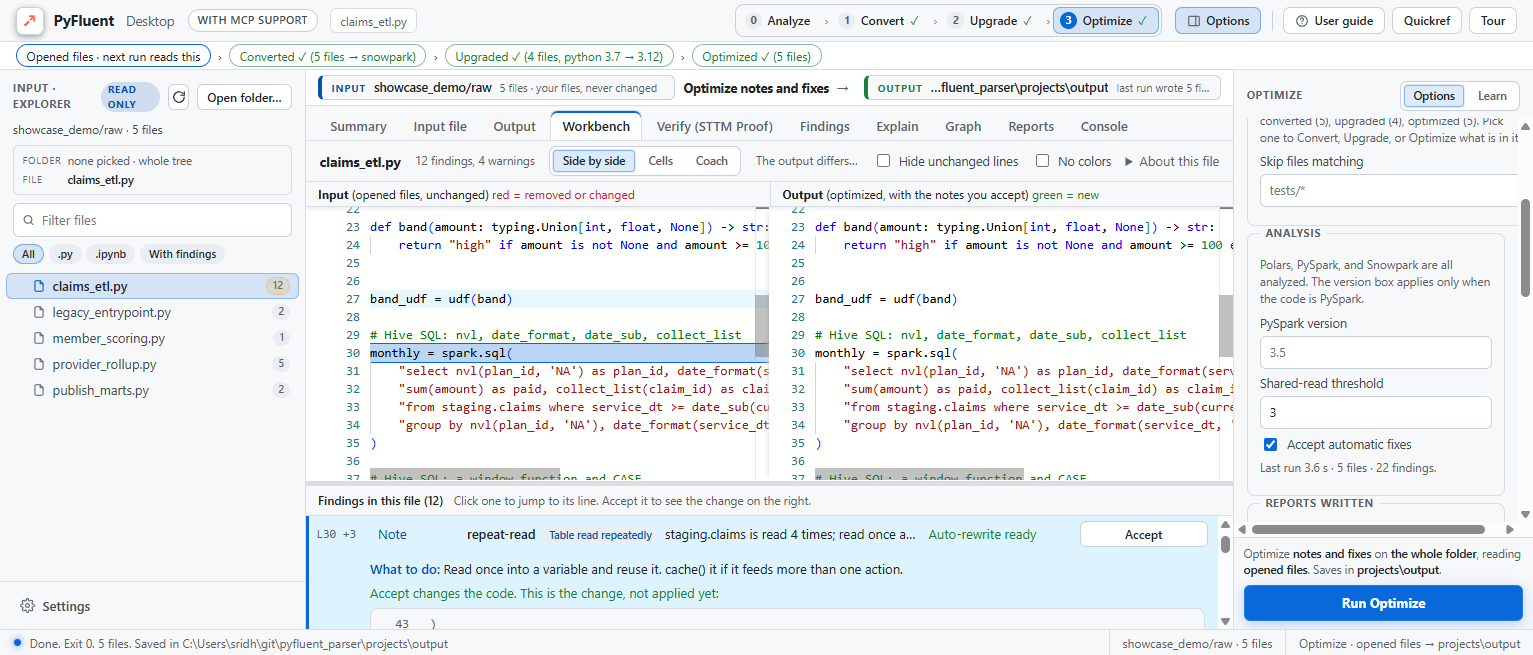1533x655 pixels.
Task: Open the Summary tab
Action: click(358, 126)
